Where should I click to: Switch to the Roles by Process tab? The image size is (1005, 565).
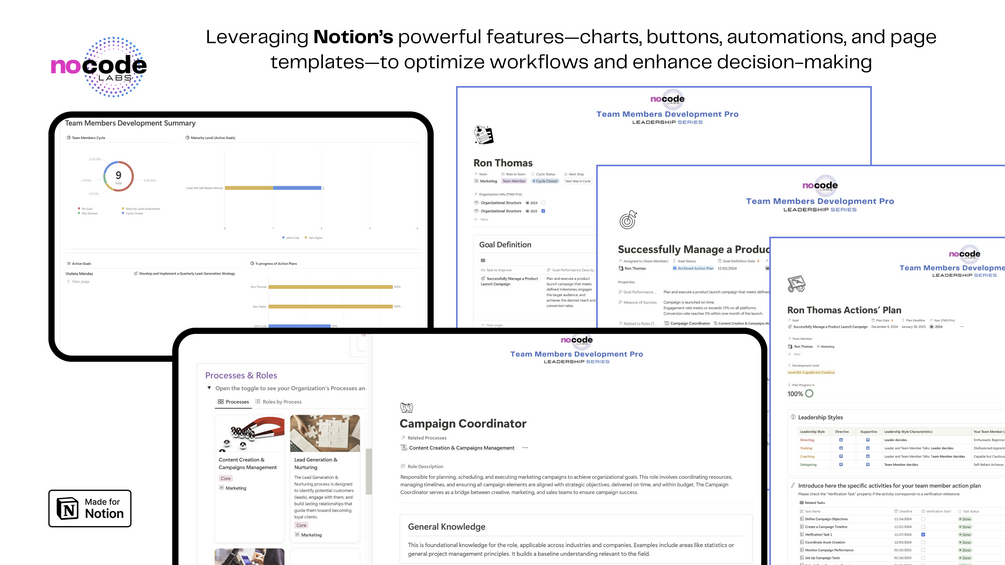[x=278, y=402]
